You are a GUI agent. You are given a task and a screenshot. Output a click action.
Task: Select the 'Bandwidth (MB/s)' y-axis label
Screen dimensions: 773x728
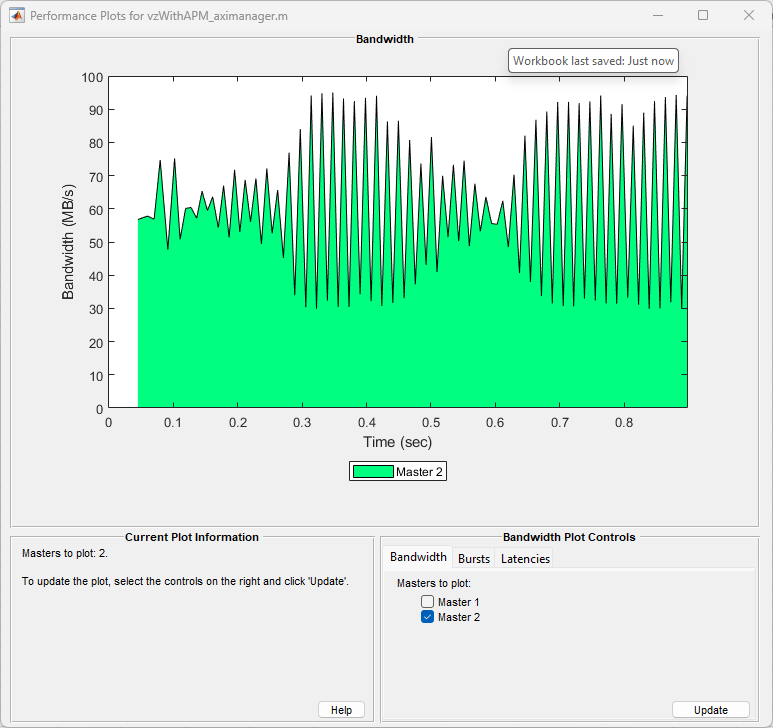tap(69, 242)
